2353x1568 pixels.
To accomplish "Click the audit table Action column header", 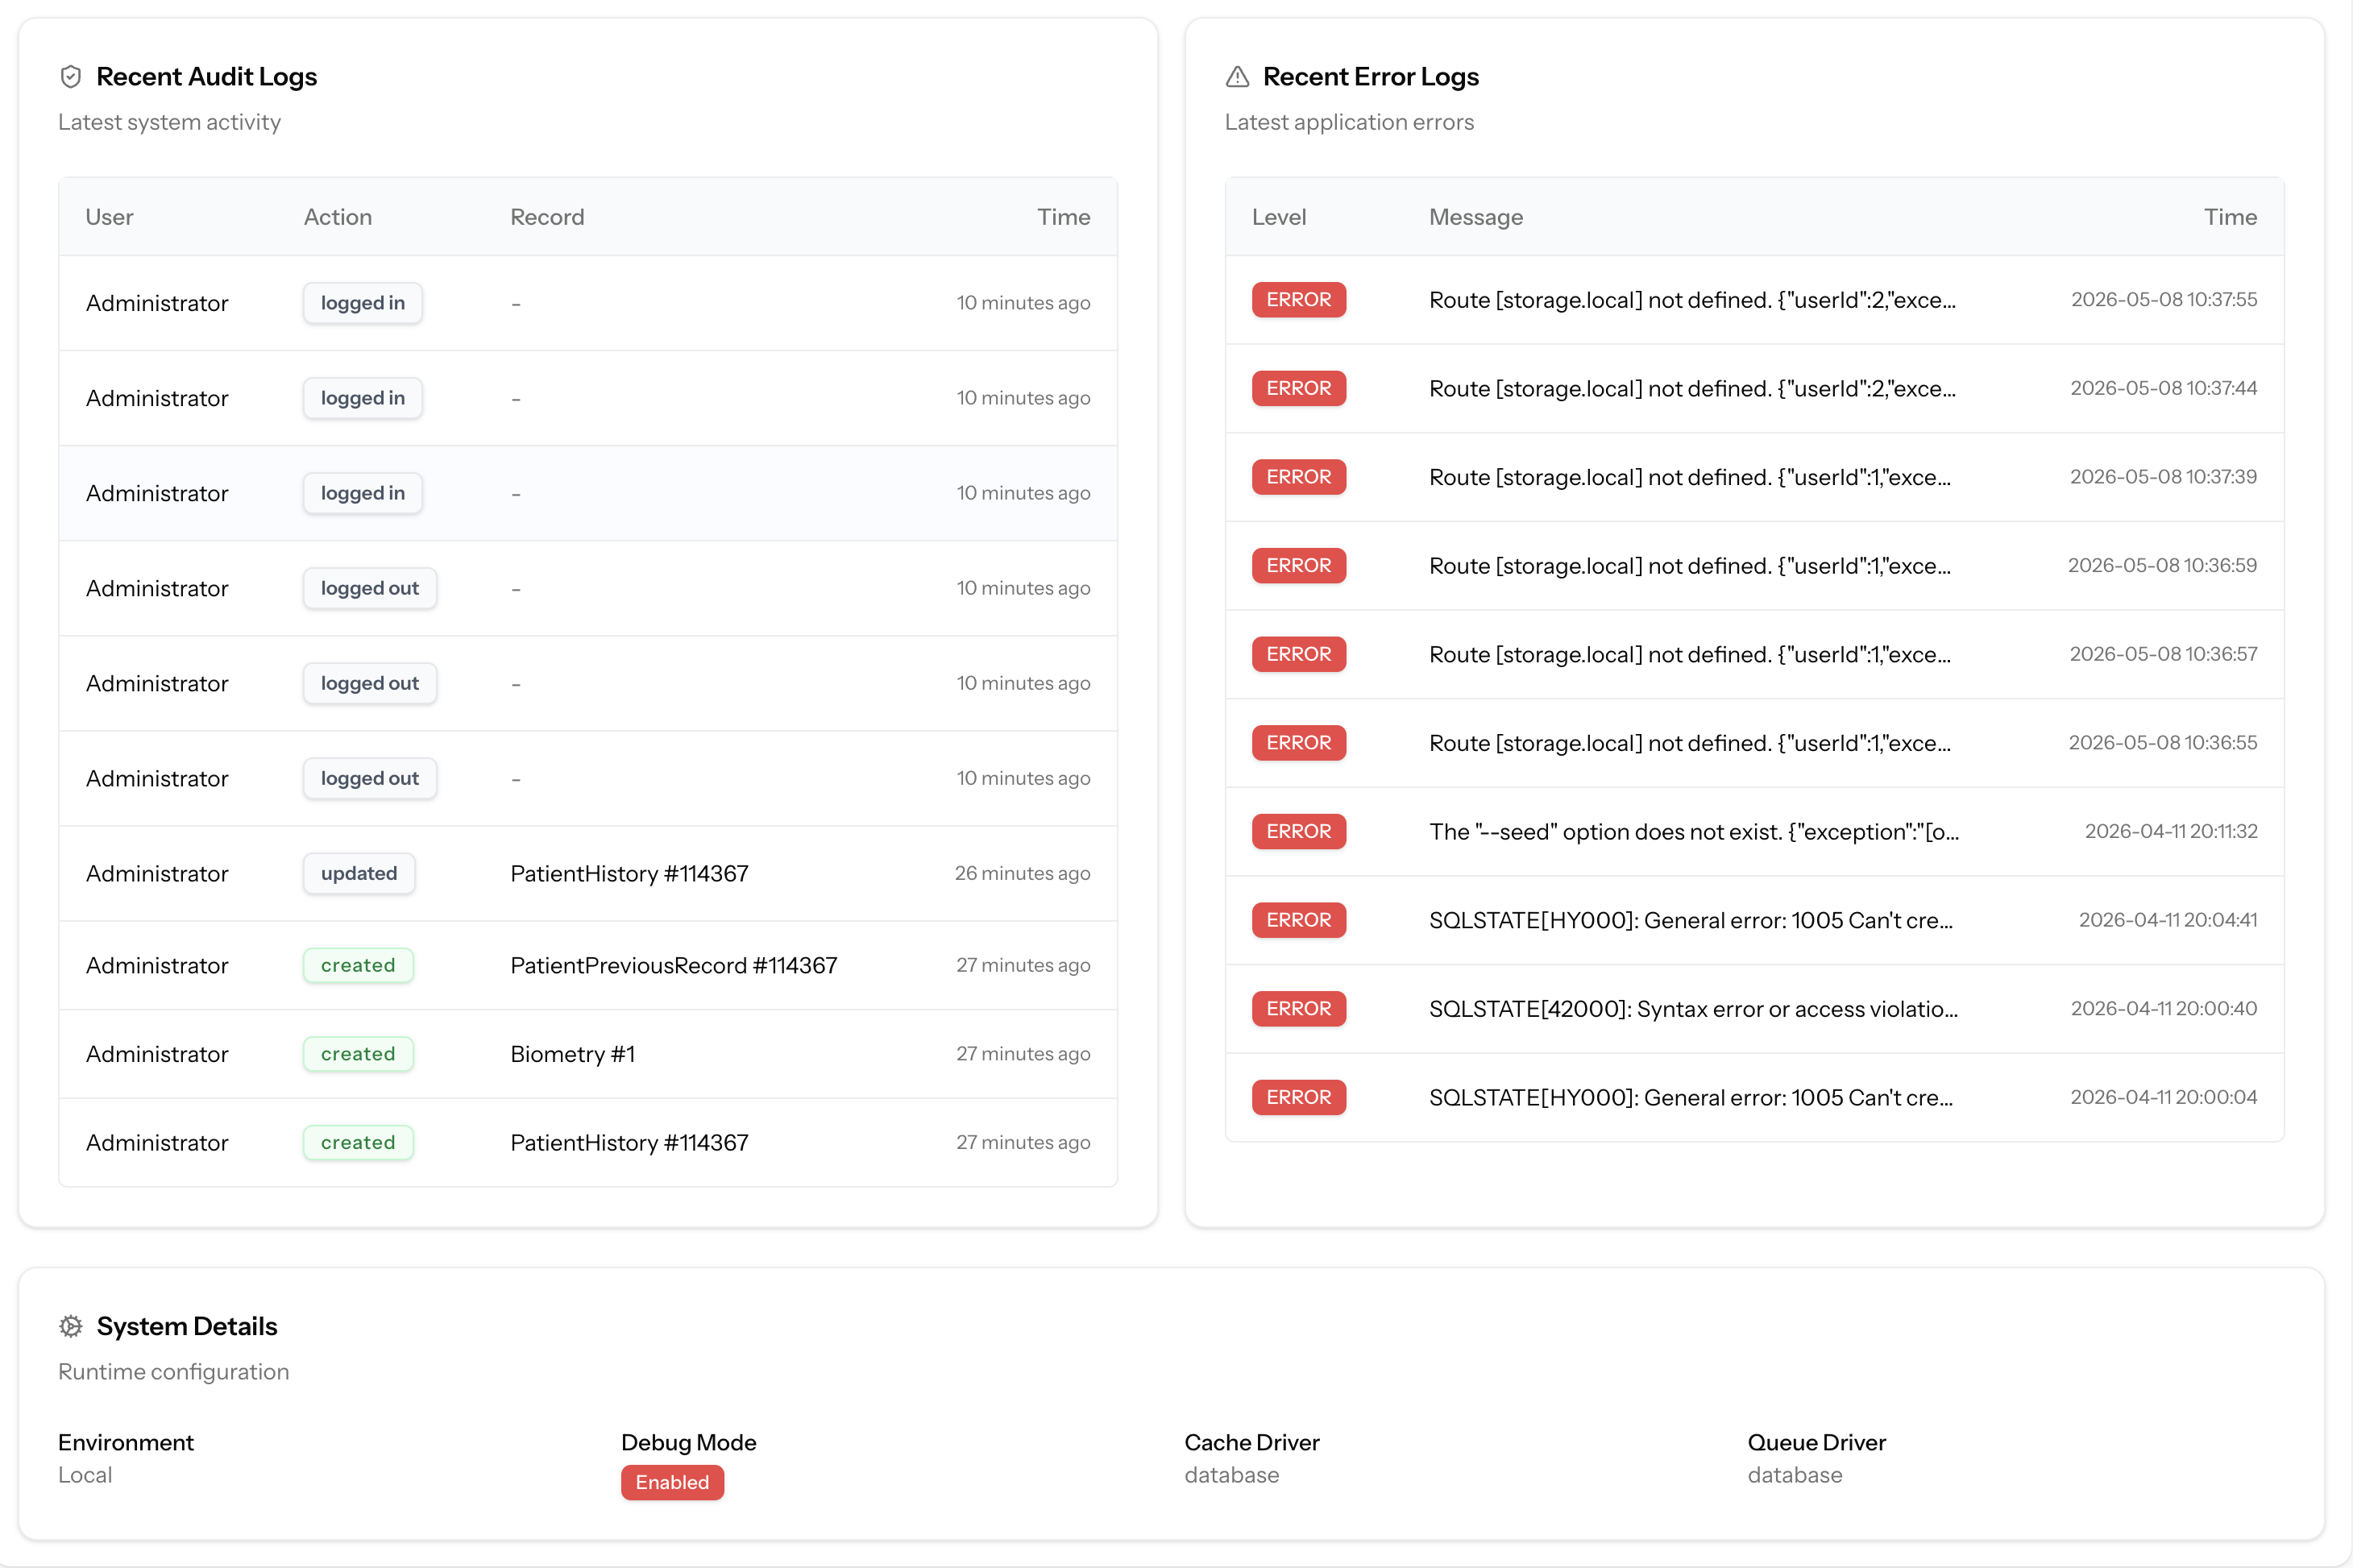I will click(338, 217).
